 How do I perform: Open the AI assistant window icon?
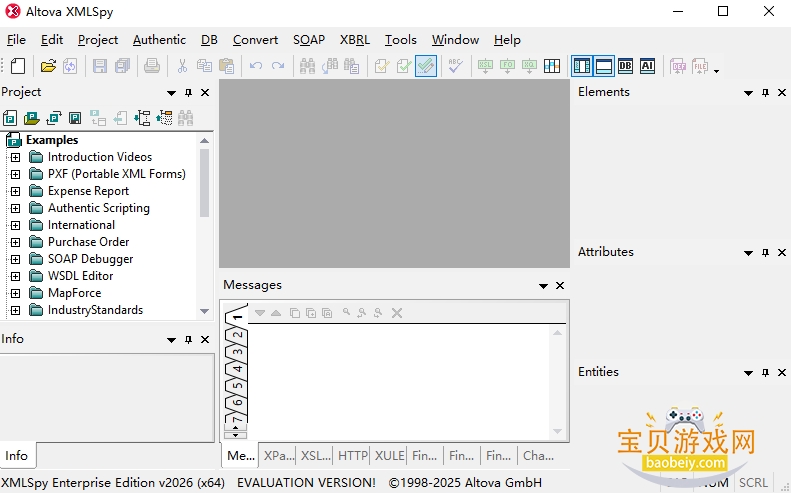click(647, 66)
